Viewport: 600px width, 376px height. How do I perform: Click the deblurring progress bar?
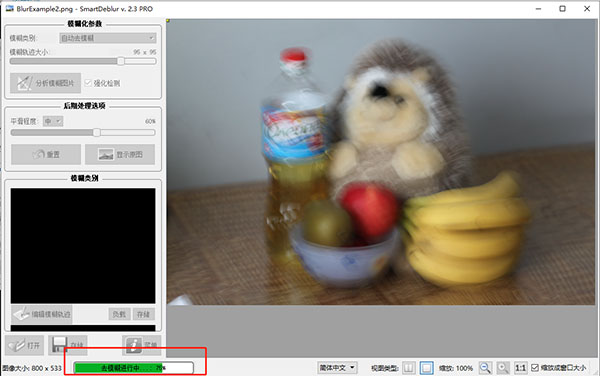(x=134, y=368)
